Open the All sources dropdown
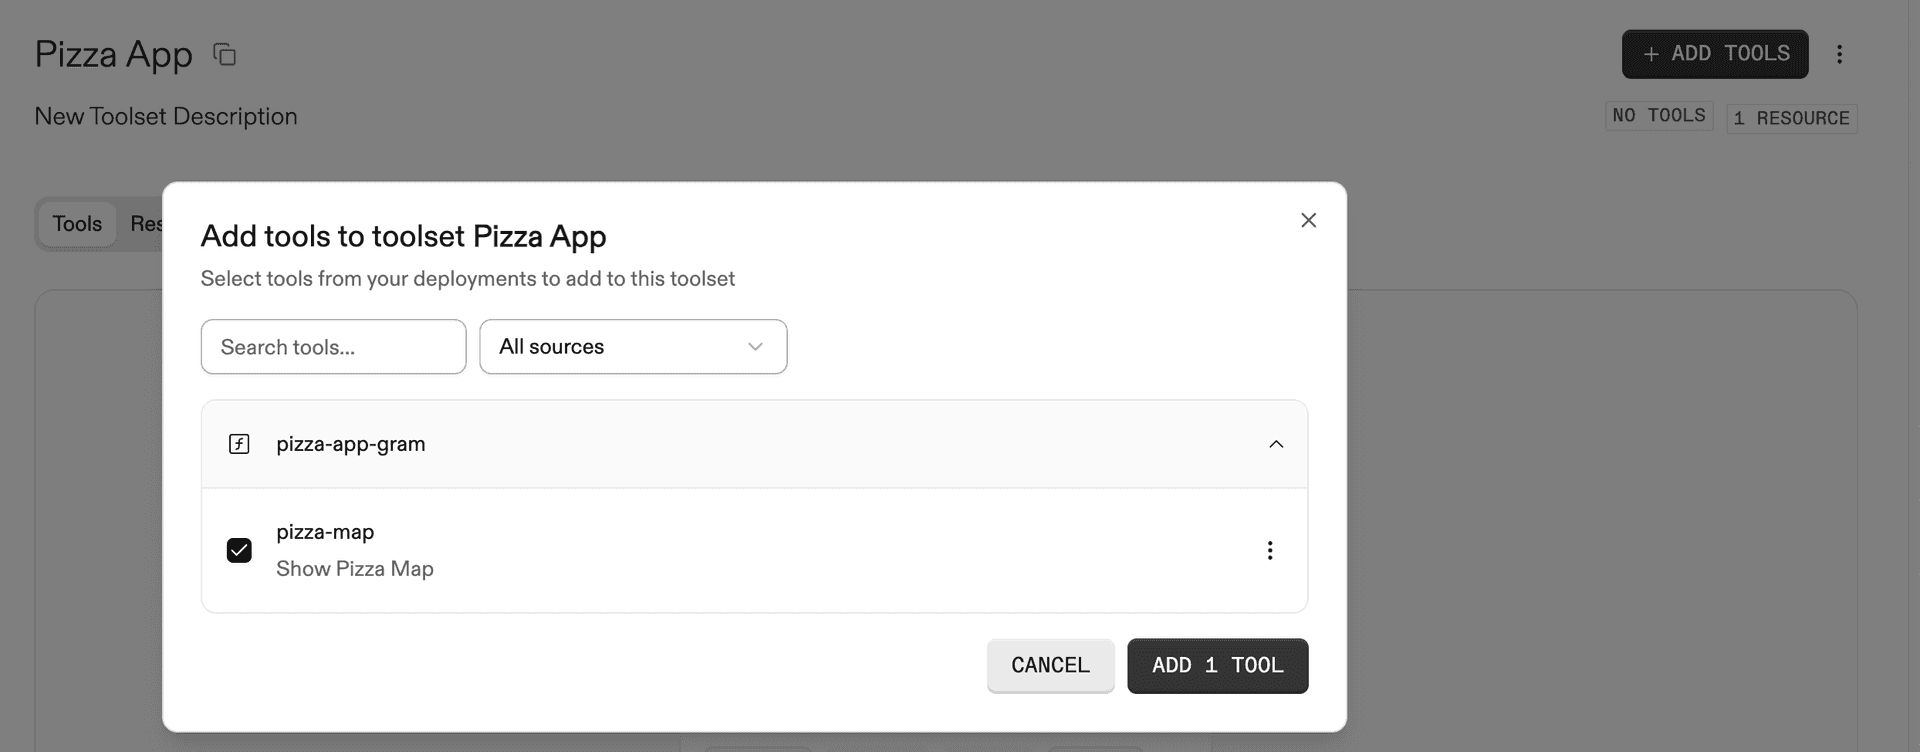Screen dimensions: 1920x752 [x=633, y=346]
